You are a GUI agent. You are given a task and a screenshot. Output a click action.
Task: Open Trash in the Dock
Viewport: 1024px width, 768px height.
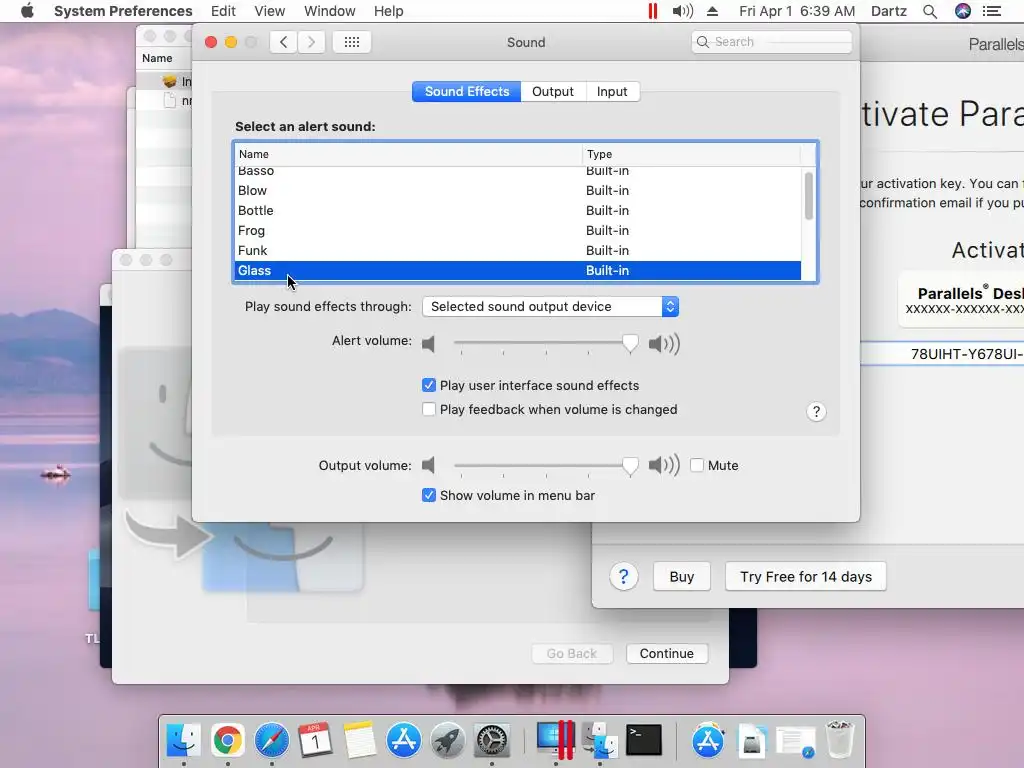tap(840, 740)
